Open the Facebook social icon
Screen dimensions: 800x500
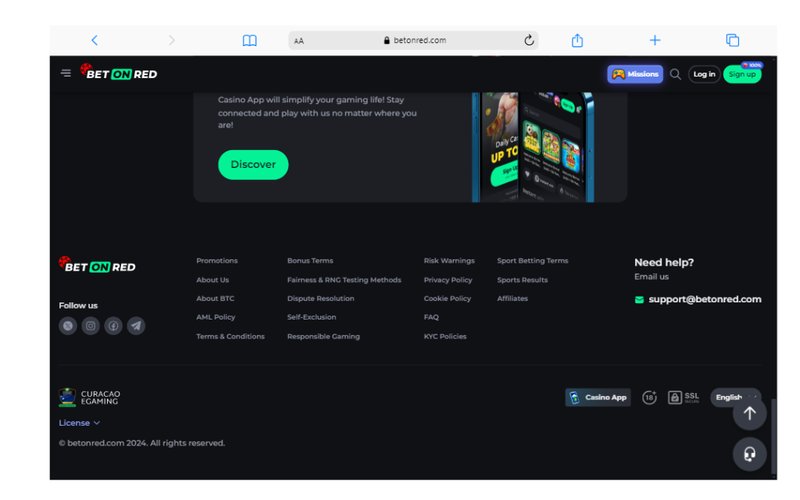click(113, 325)
